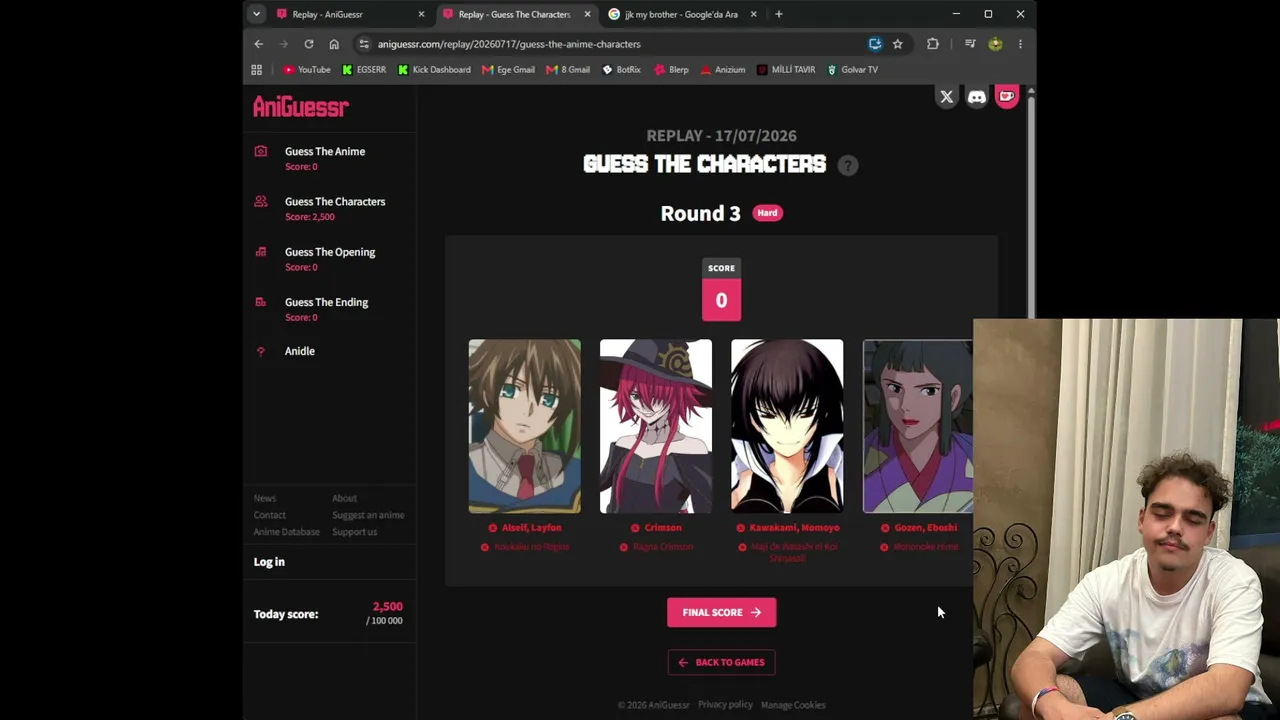1280x720 pixels.
Task: Open the bookmarks apps grid icon
Action: [x=257, y=70]
